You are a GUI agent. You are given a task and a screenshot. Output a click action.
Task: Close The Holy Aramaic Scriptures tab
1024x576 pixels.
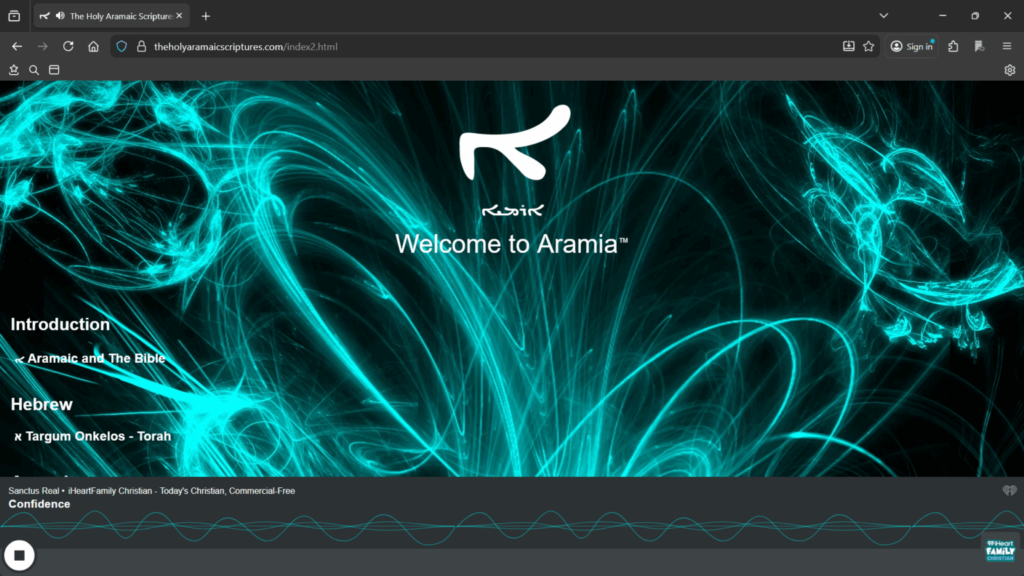tap(180, 16)
